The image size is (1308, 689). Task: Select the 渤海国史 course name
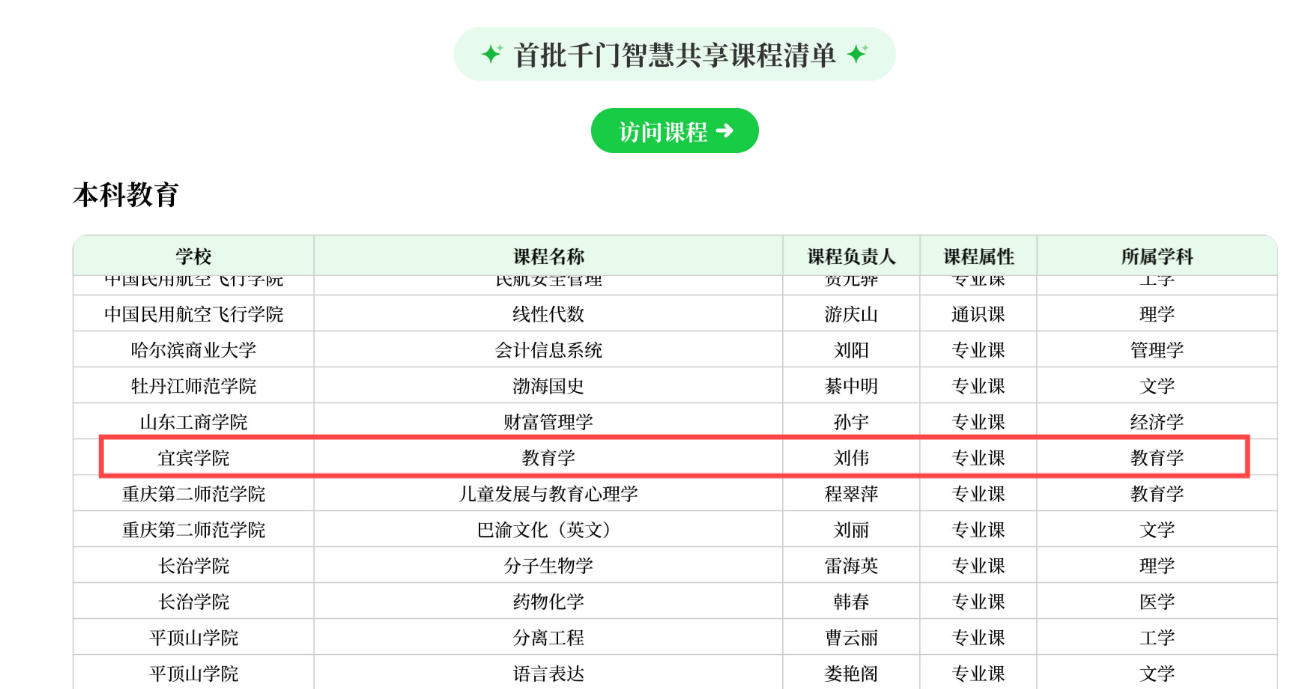pos(548,386)
